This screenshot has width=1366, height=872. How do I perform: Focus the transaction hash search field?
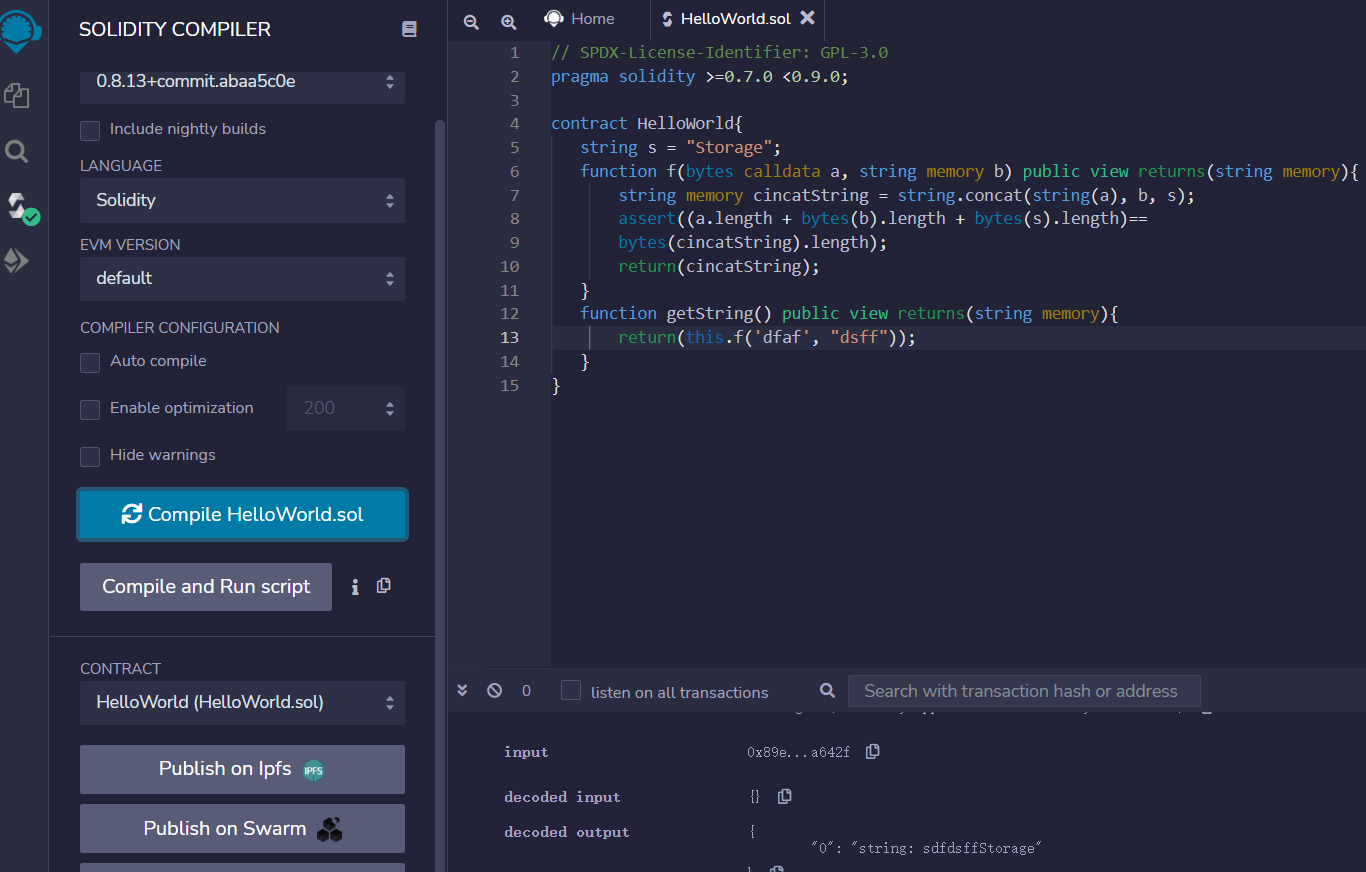1024,691
